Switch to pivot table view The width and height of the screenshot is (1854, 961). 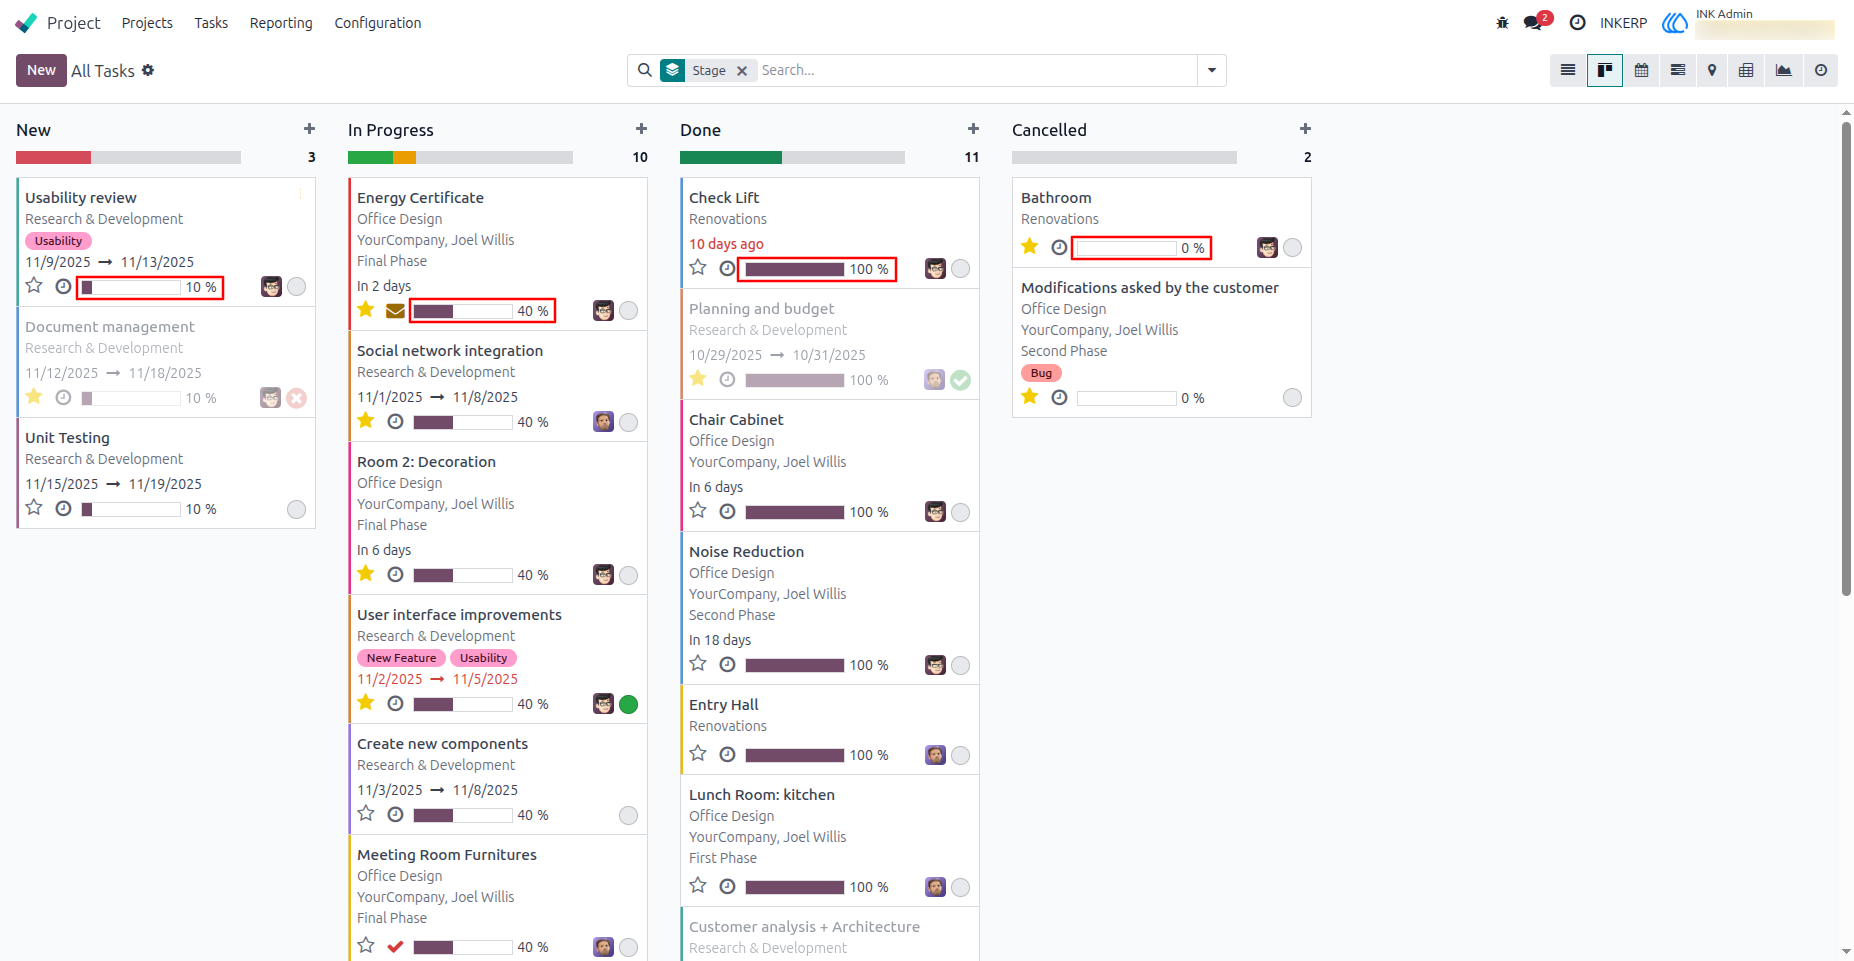[1746, 70]
